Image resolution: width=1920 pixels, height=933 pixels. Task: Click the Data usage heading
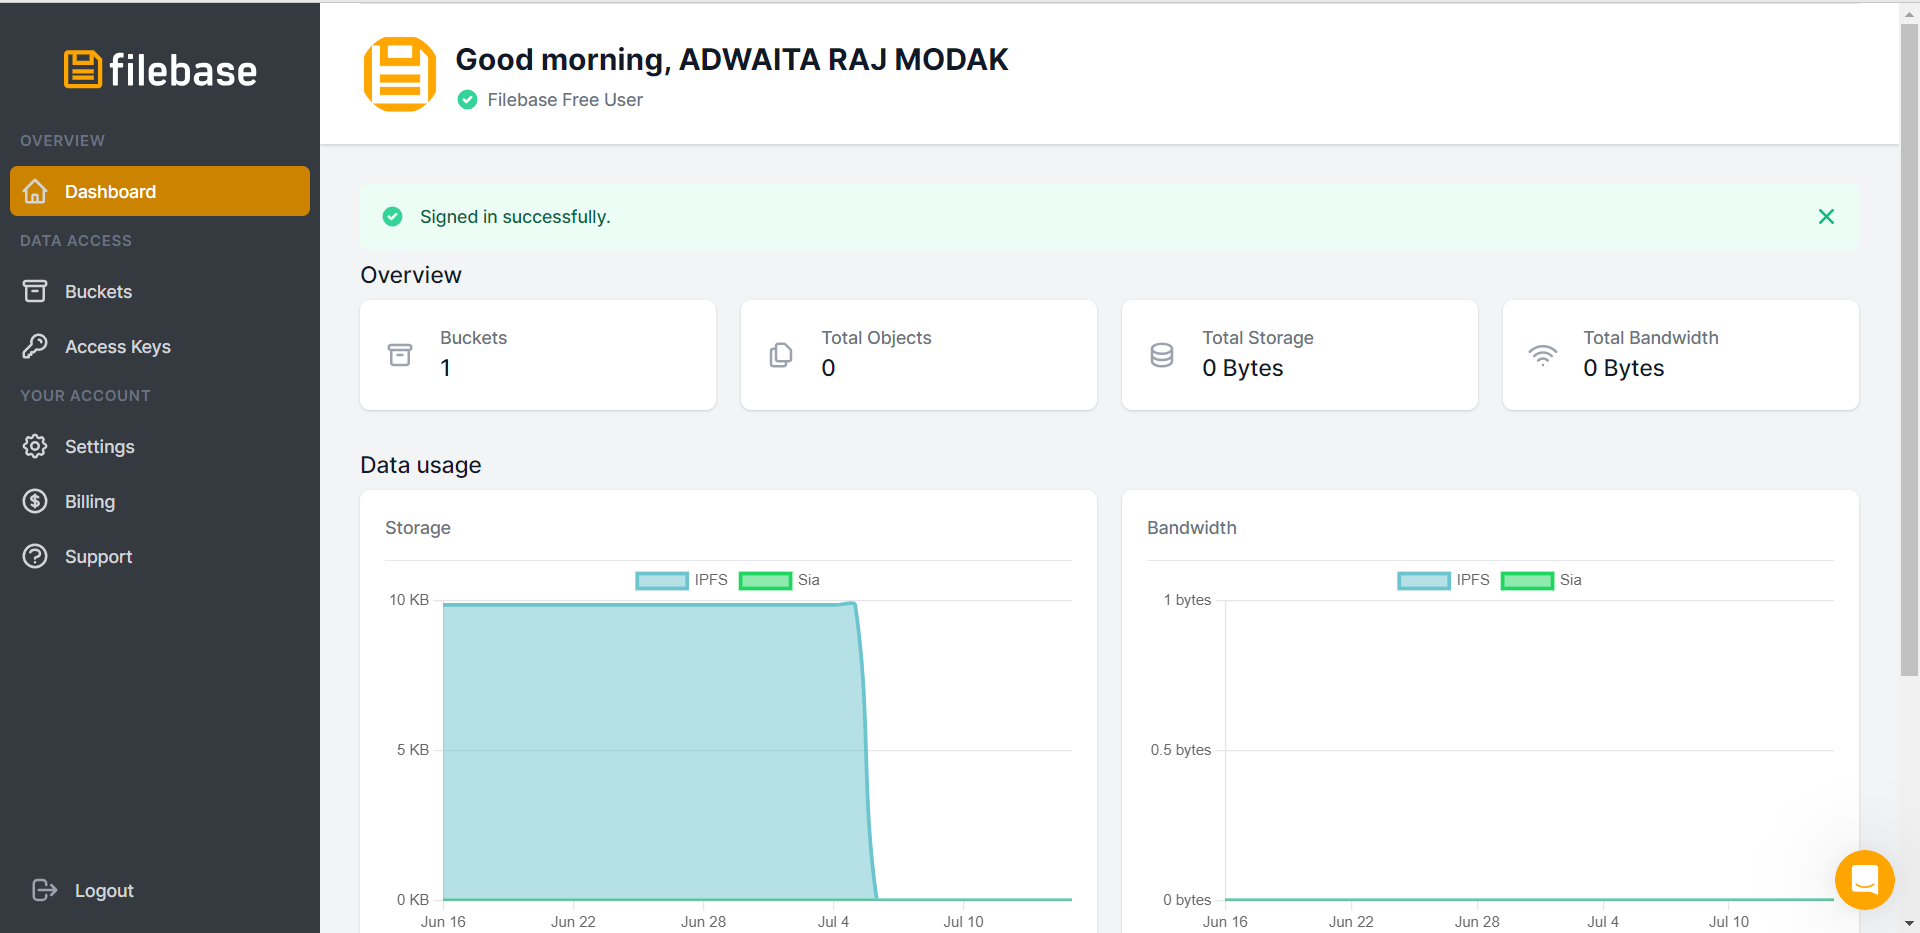pyautogui.click(x=421, y=465)
